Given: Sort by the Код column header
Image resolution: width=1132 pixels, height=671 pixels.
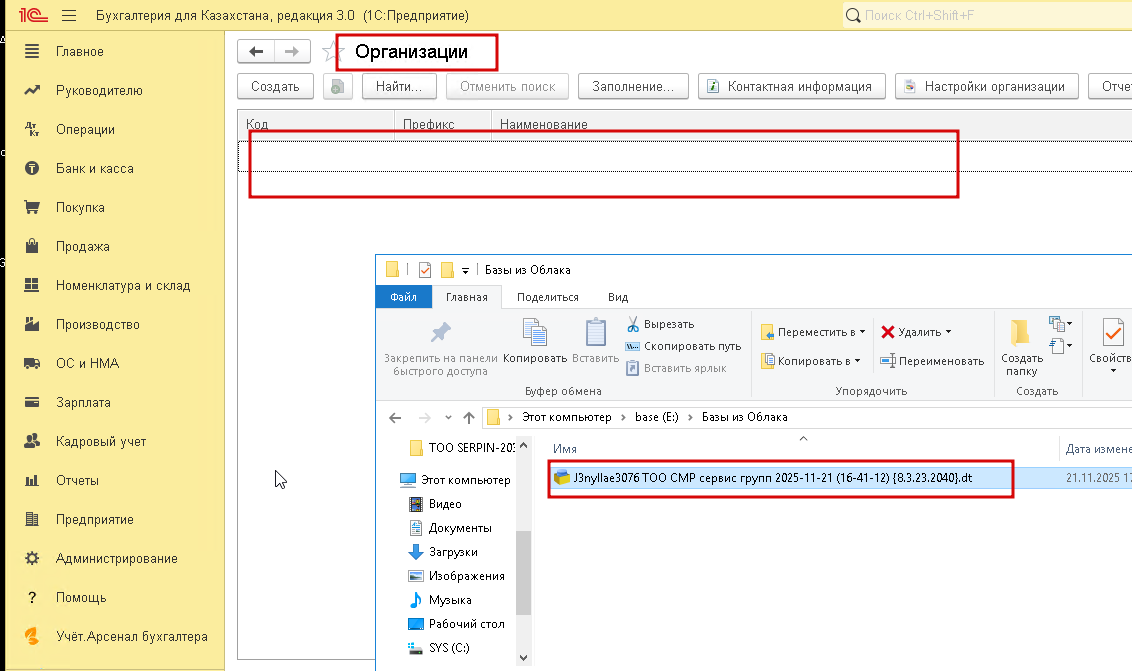Looking at the screenshot, I should (315, 124).
